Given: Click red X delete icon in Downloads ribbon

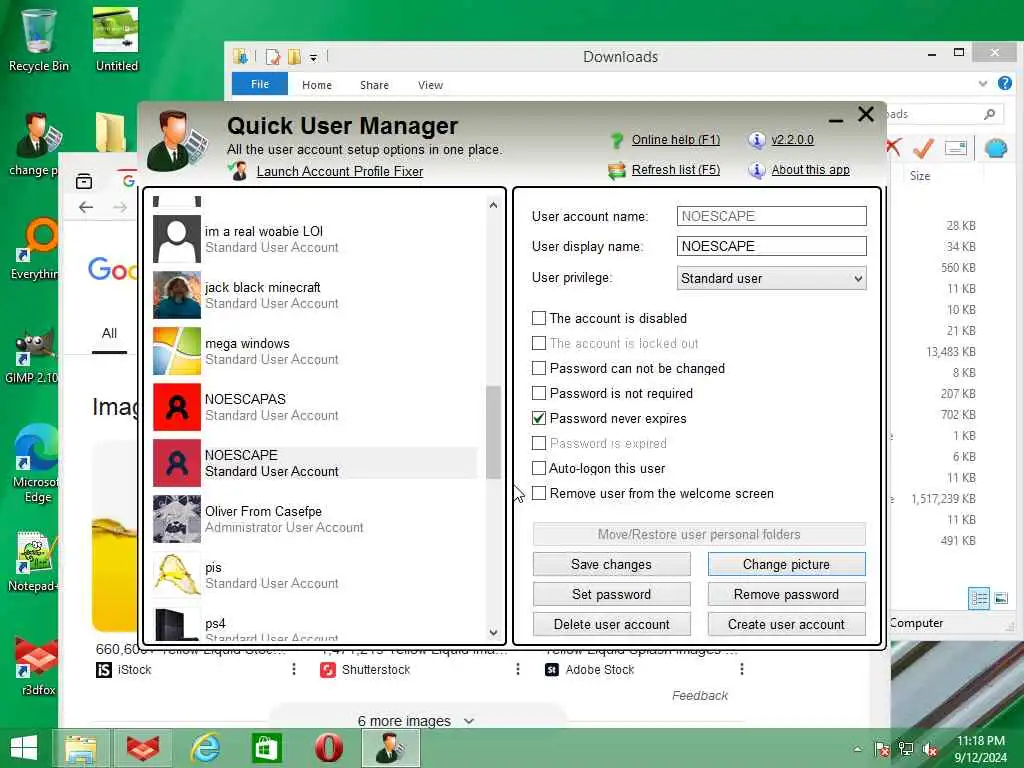Looking at the screenshot, I should point(893,148).
